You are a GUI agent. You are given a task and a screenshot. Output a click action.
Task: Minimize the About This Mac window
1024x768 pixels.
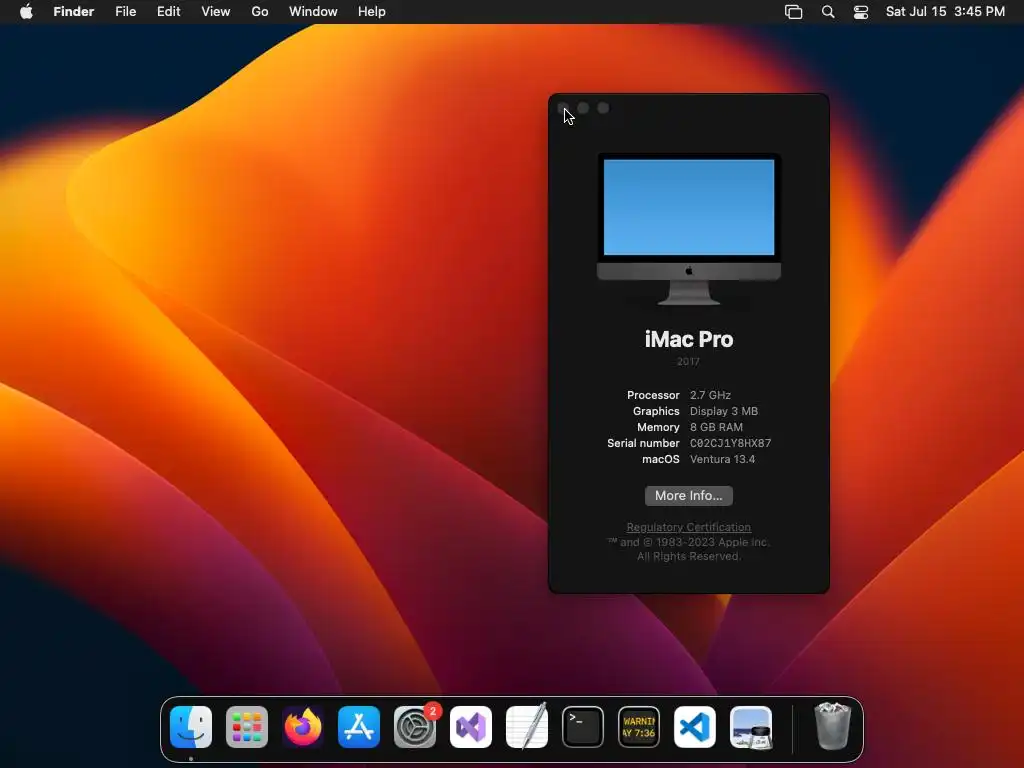[x=583, y=108]
